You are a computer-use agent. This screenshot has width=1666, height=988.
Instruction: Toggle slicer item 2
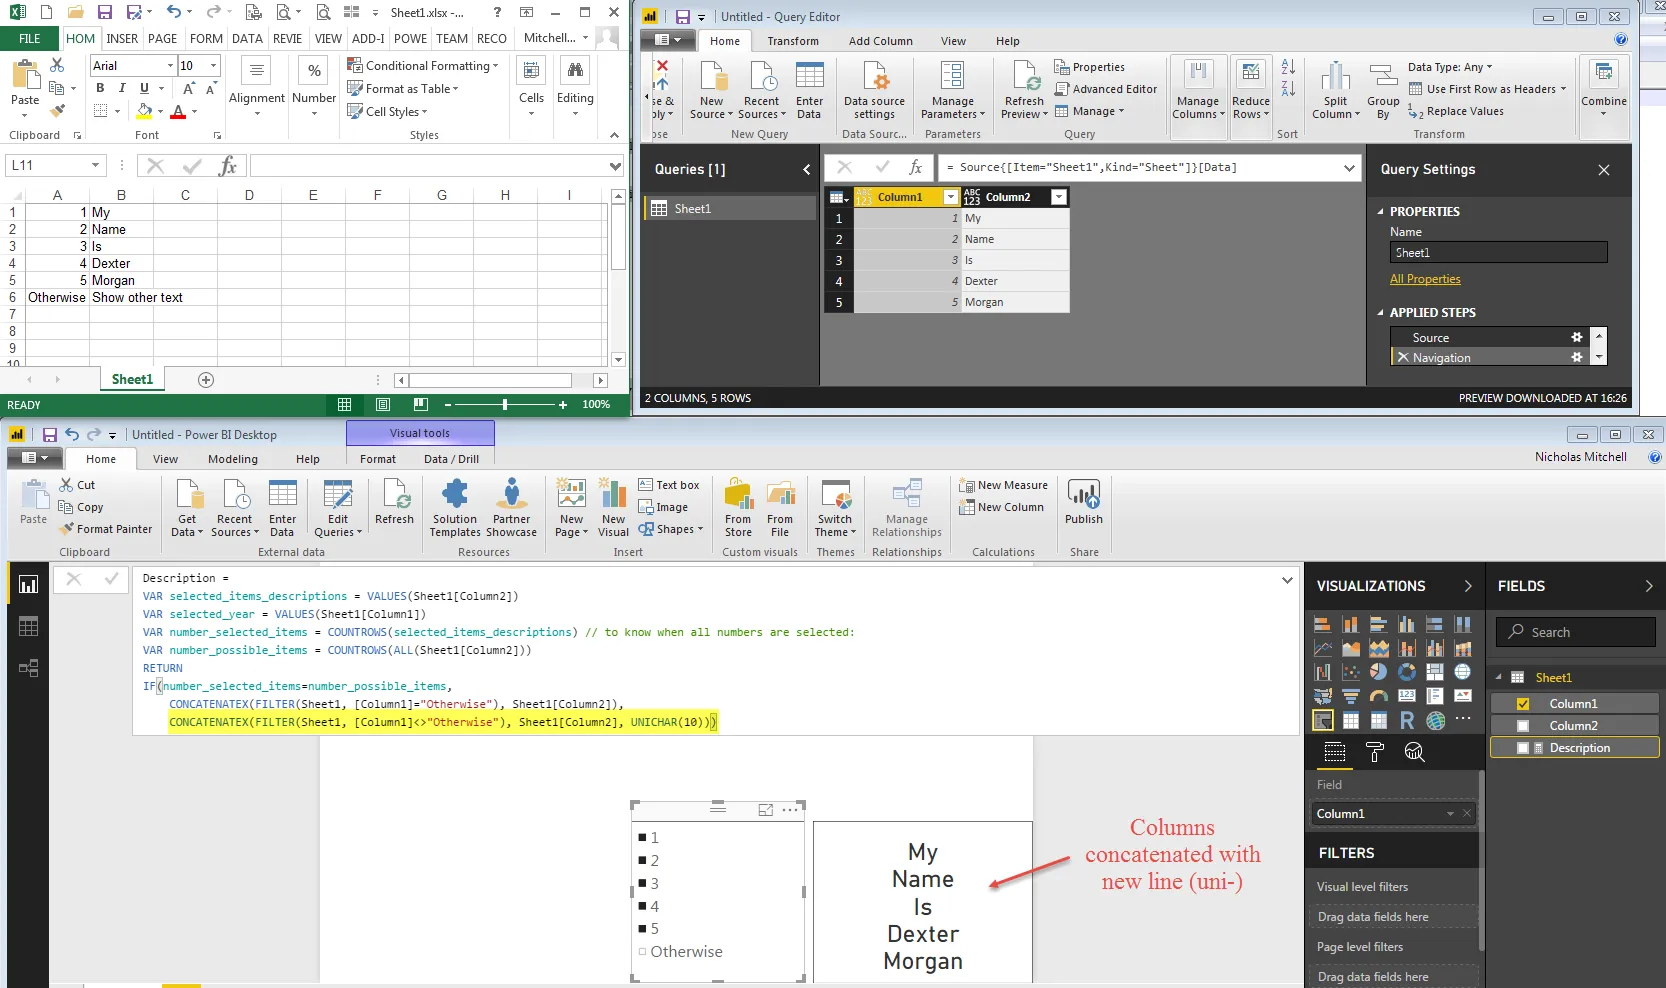coord(642,861)
